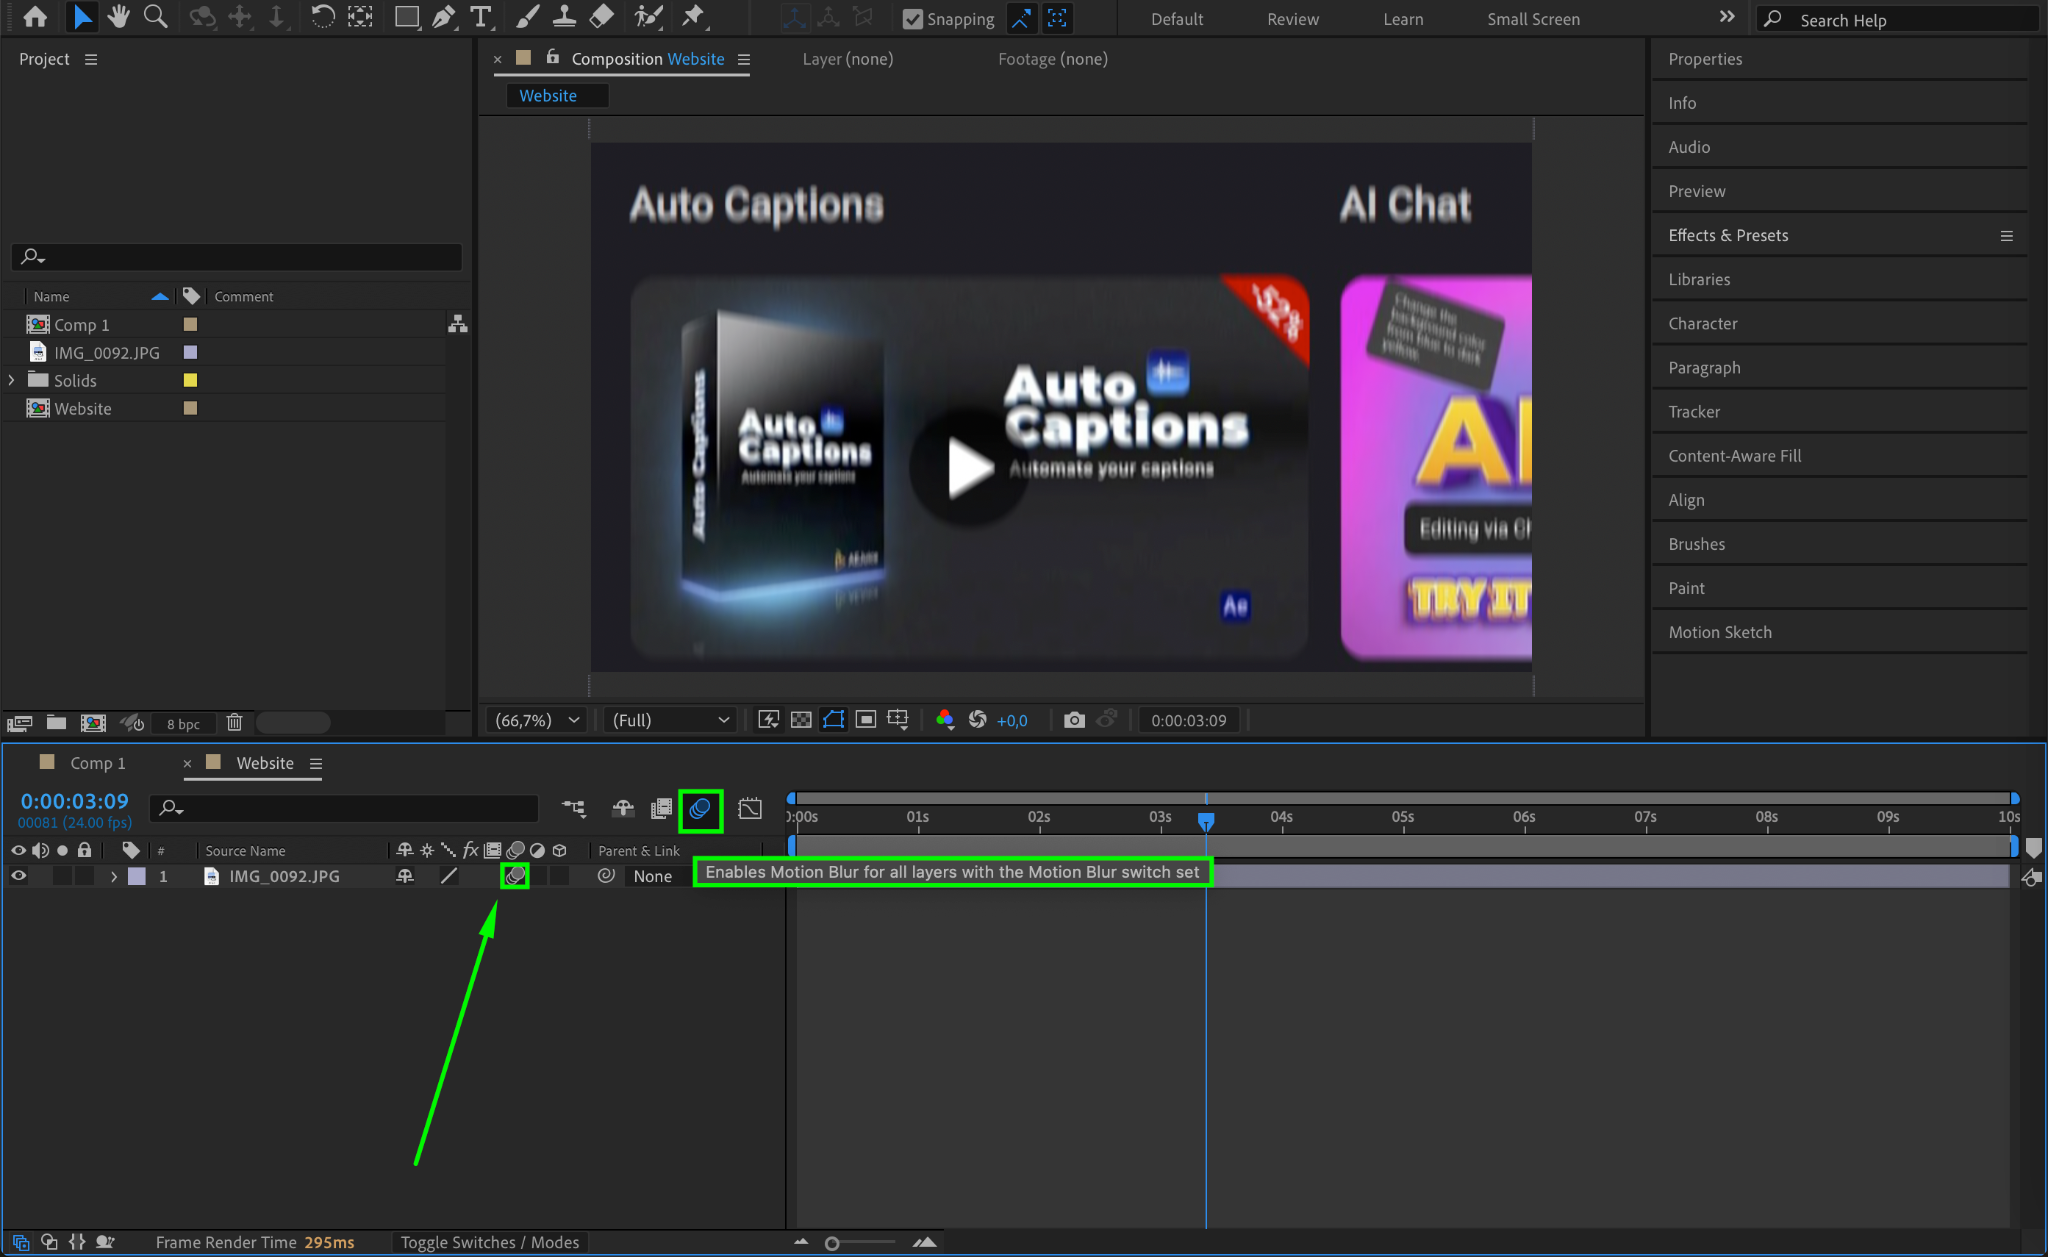Screen dimensions: 2048x1257
Task: Switch to the Comp 1 timeline tab
Action: click(96, 763)
